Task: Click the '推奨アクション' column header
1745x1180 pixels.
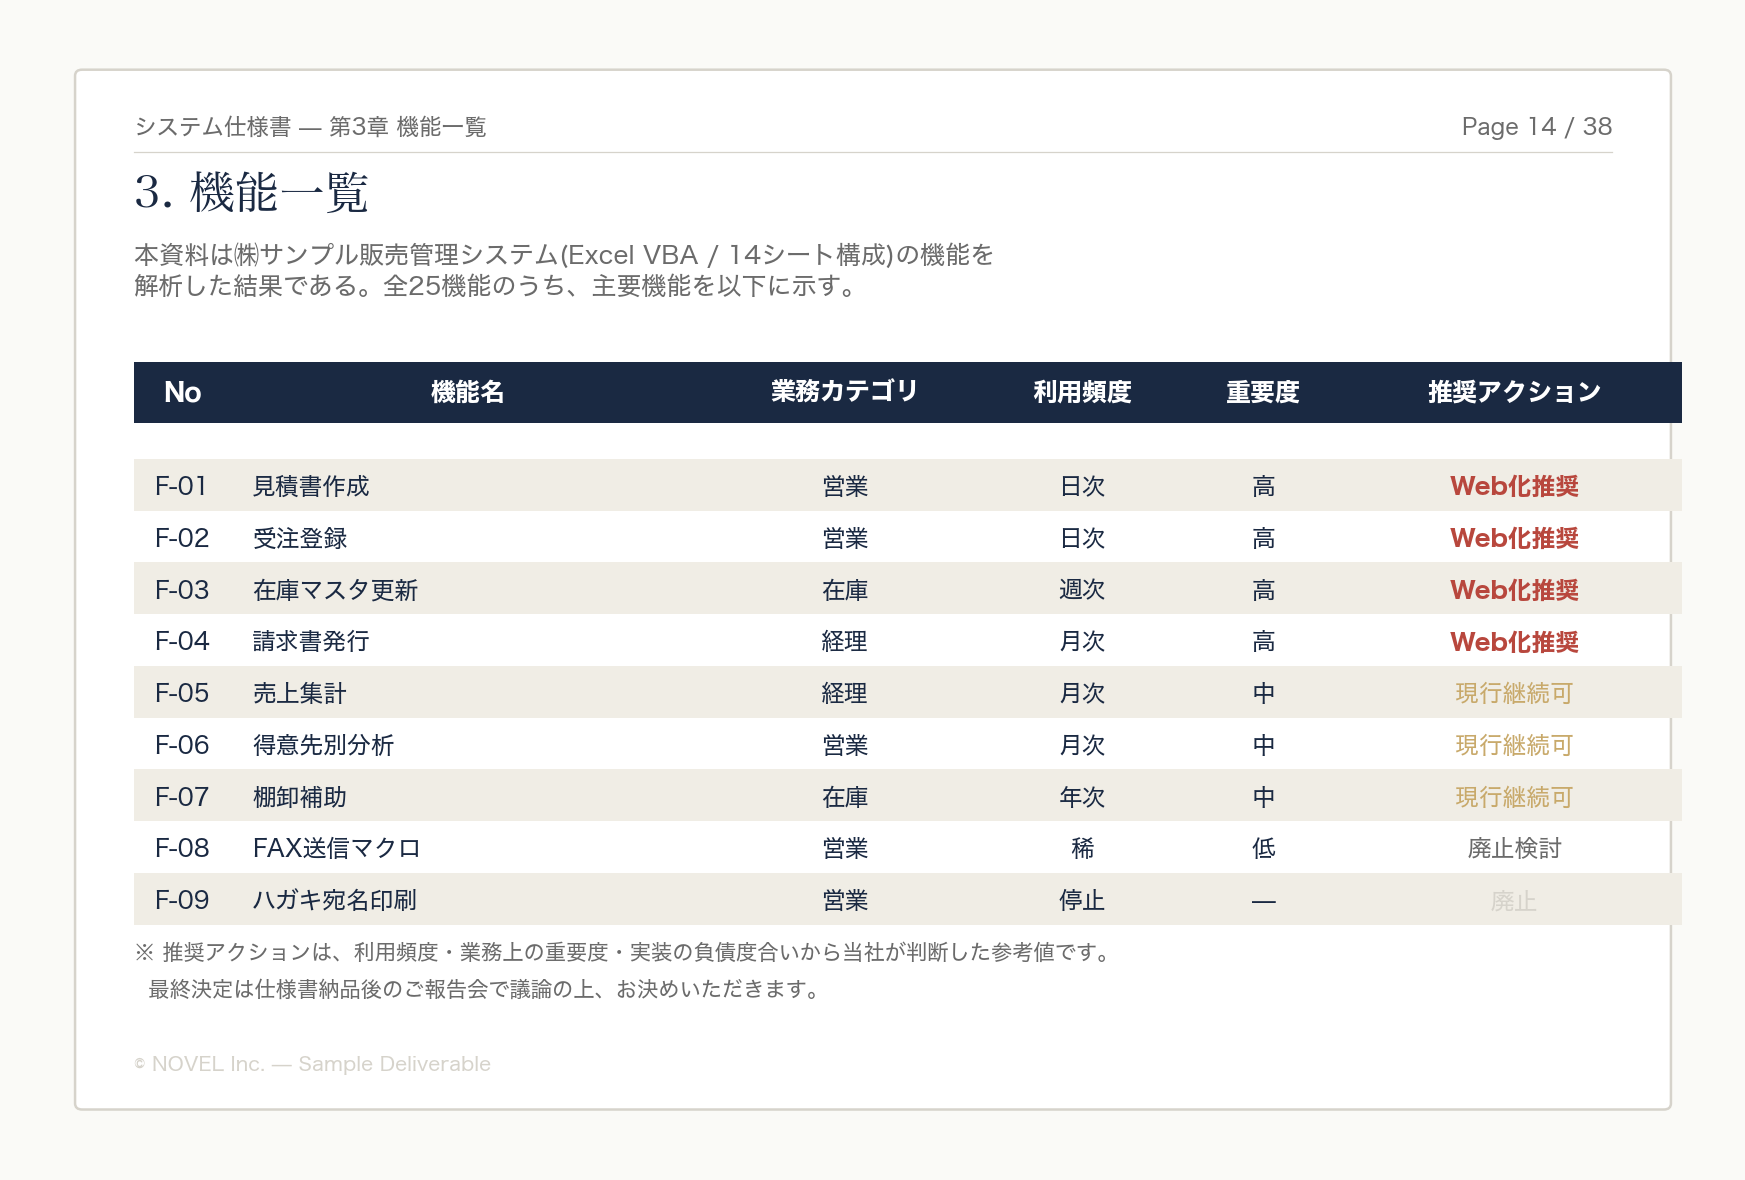Action: [1514, 392]
